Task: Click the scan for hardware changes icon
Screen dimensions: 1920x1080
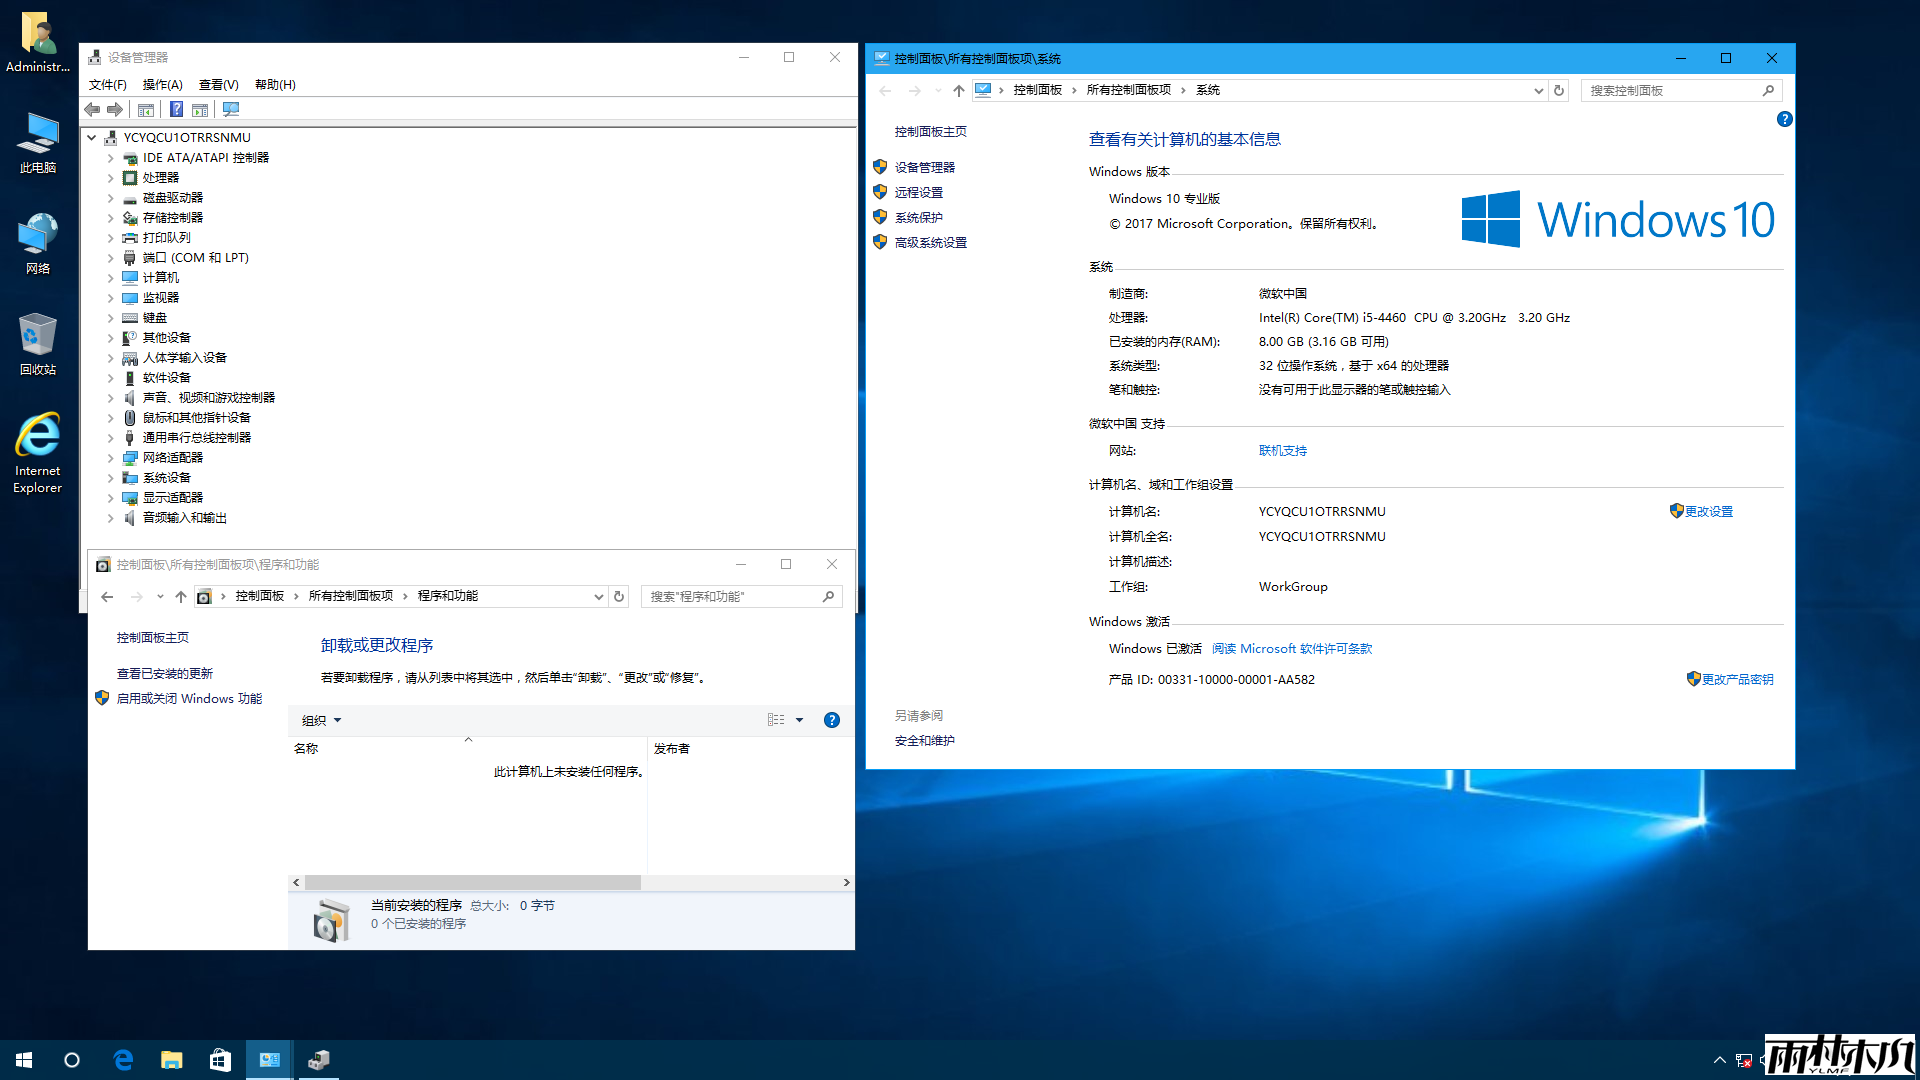Action: 231,110
